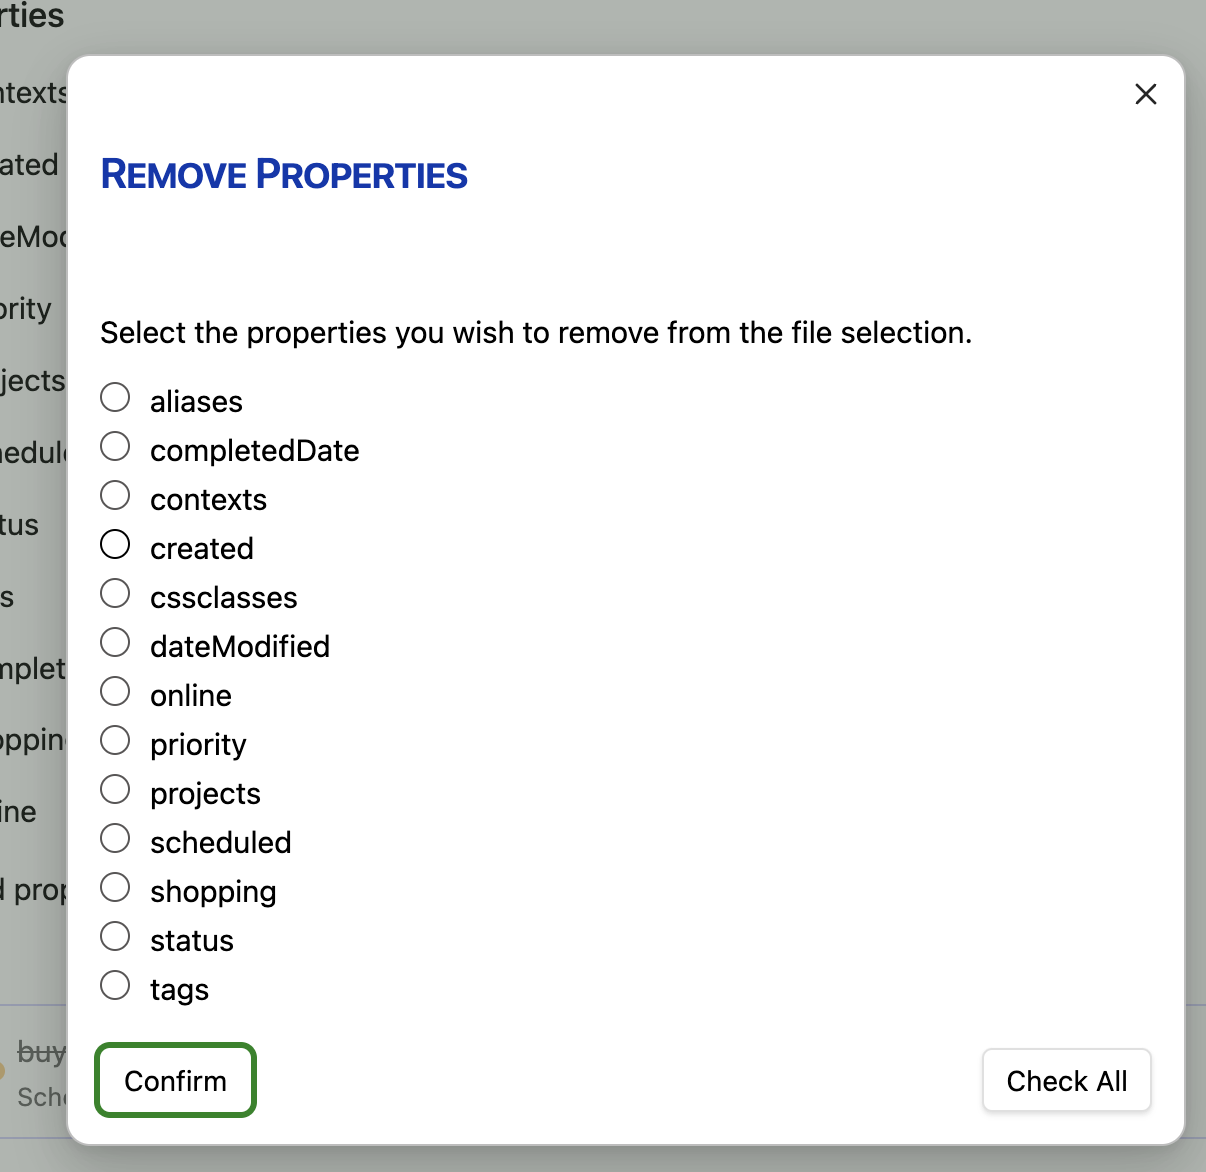1206x1172 pixels.
Task: Check the shopping property
Action: pyautogui.click(x=115, y=887)
